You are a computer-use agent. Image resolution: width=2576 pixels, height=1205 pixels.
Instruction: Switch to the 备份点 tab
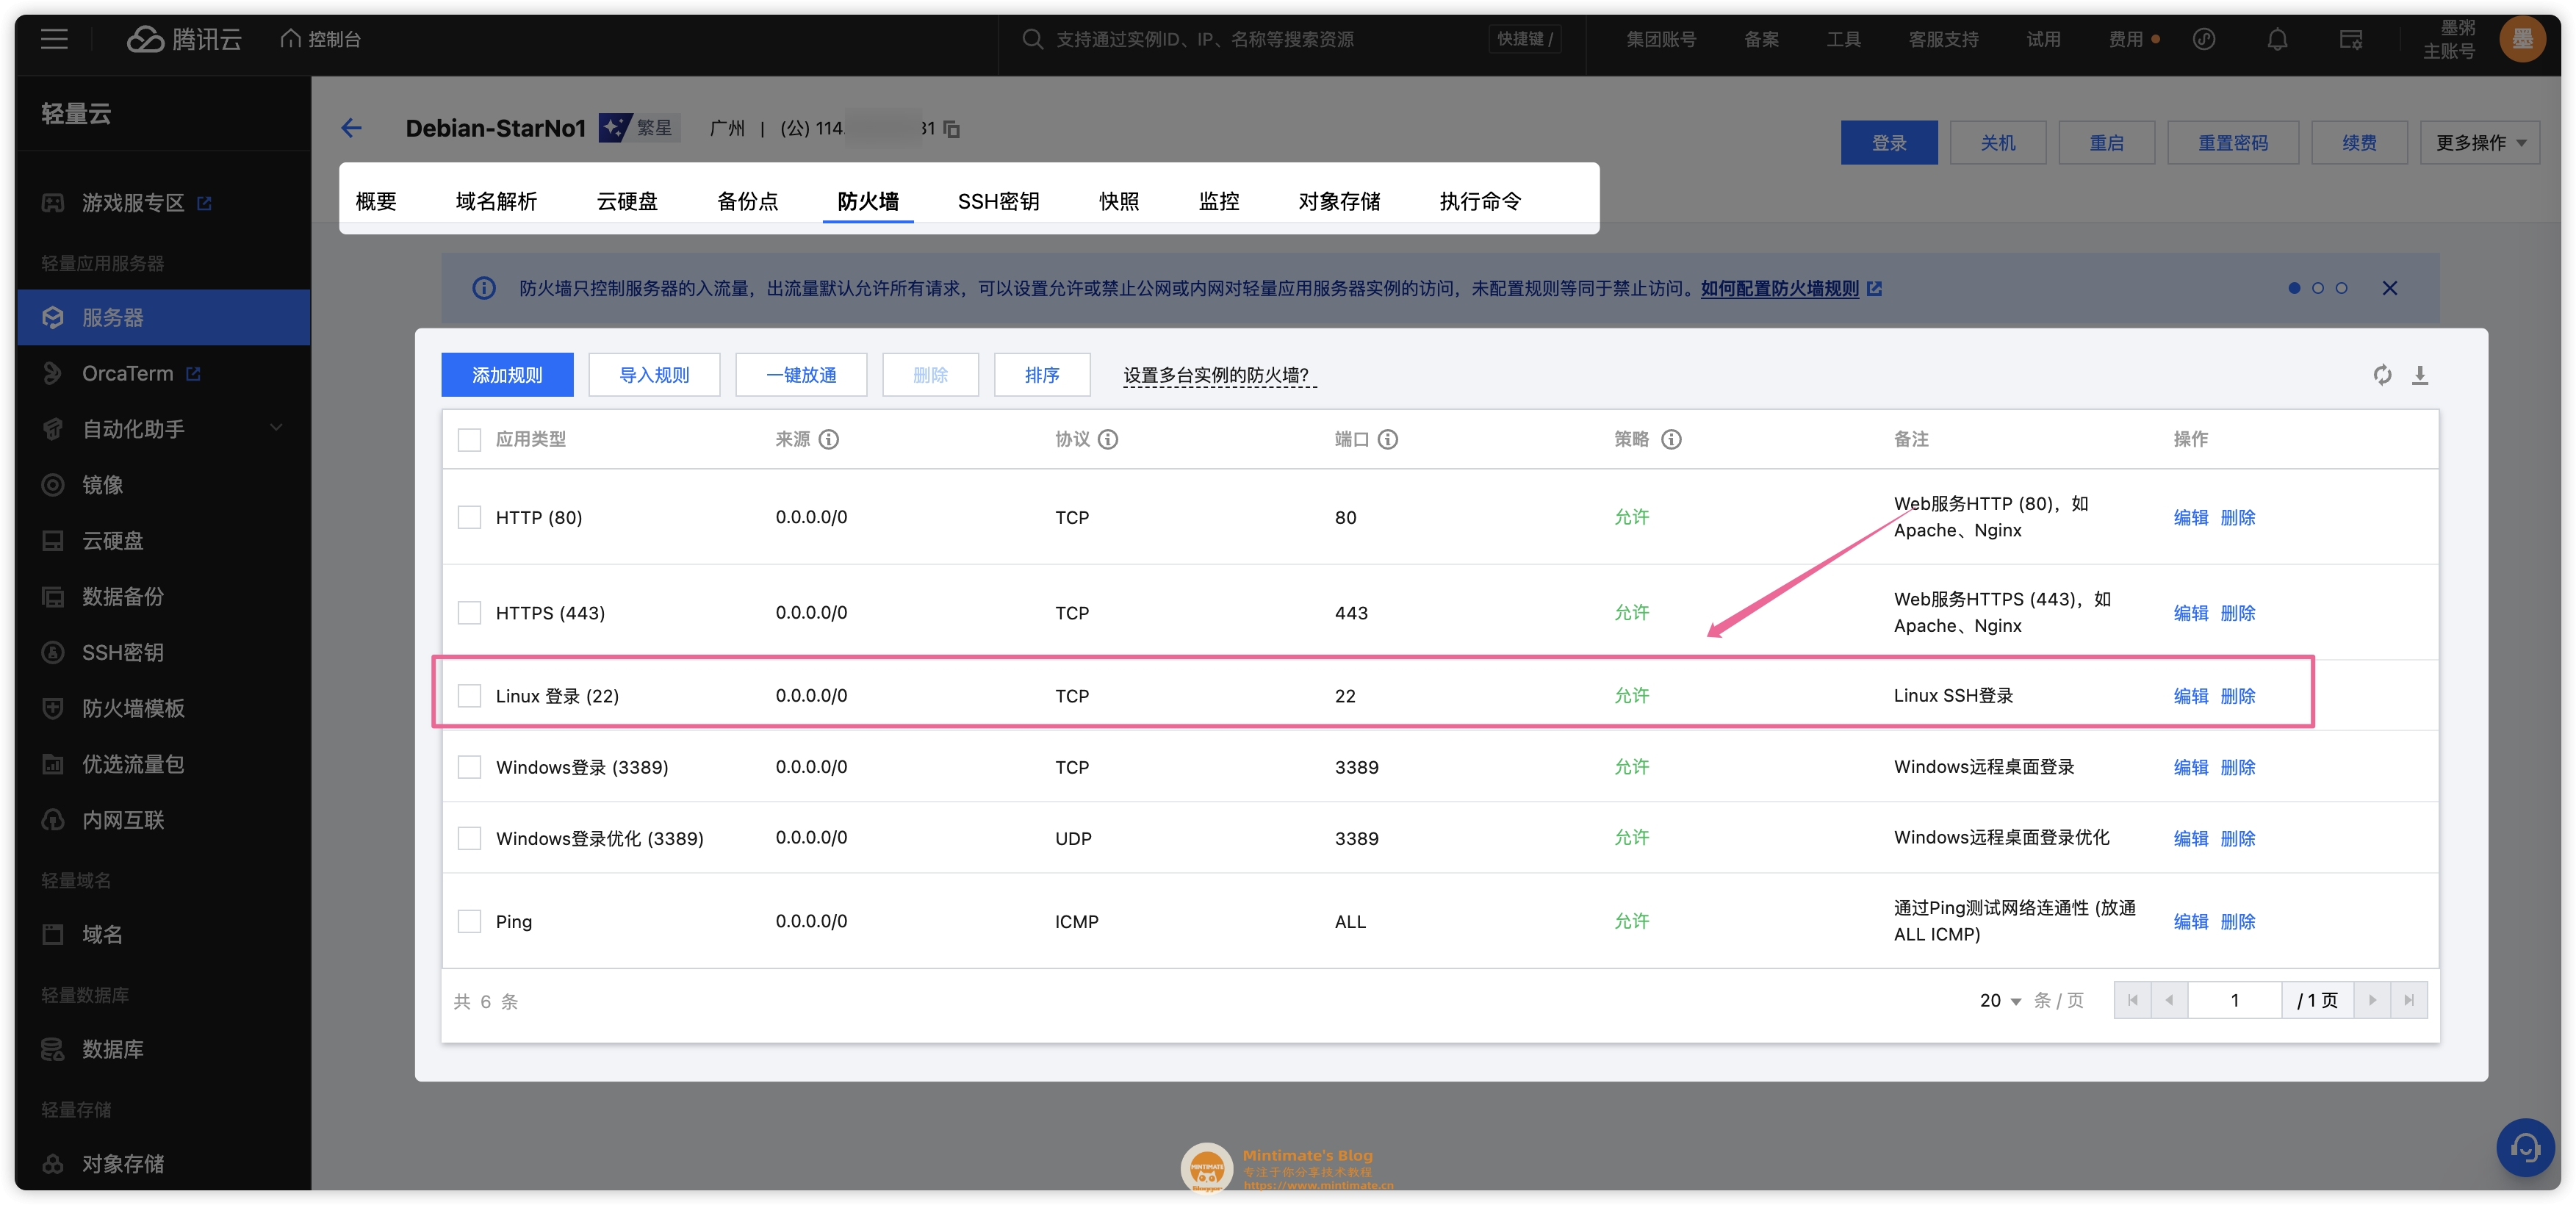[747, 201]
